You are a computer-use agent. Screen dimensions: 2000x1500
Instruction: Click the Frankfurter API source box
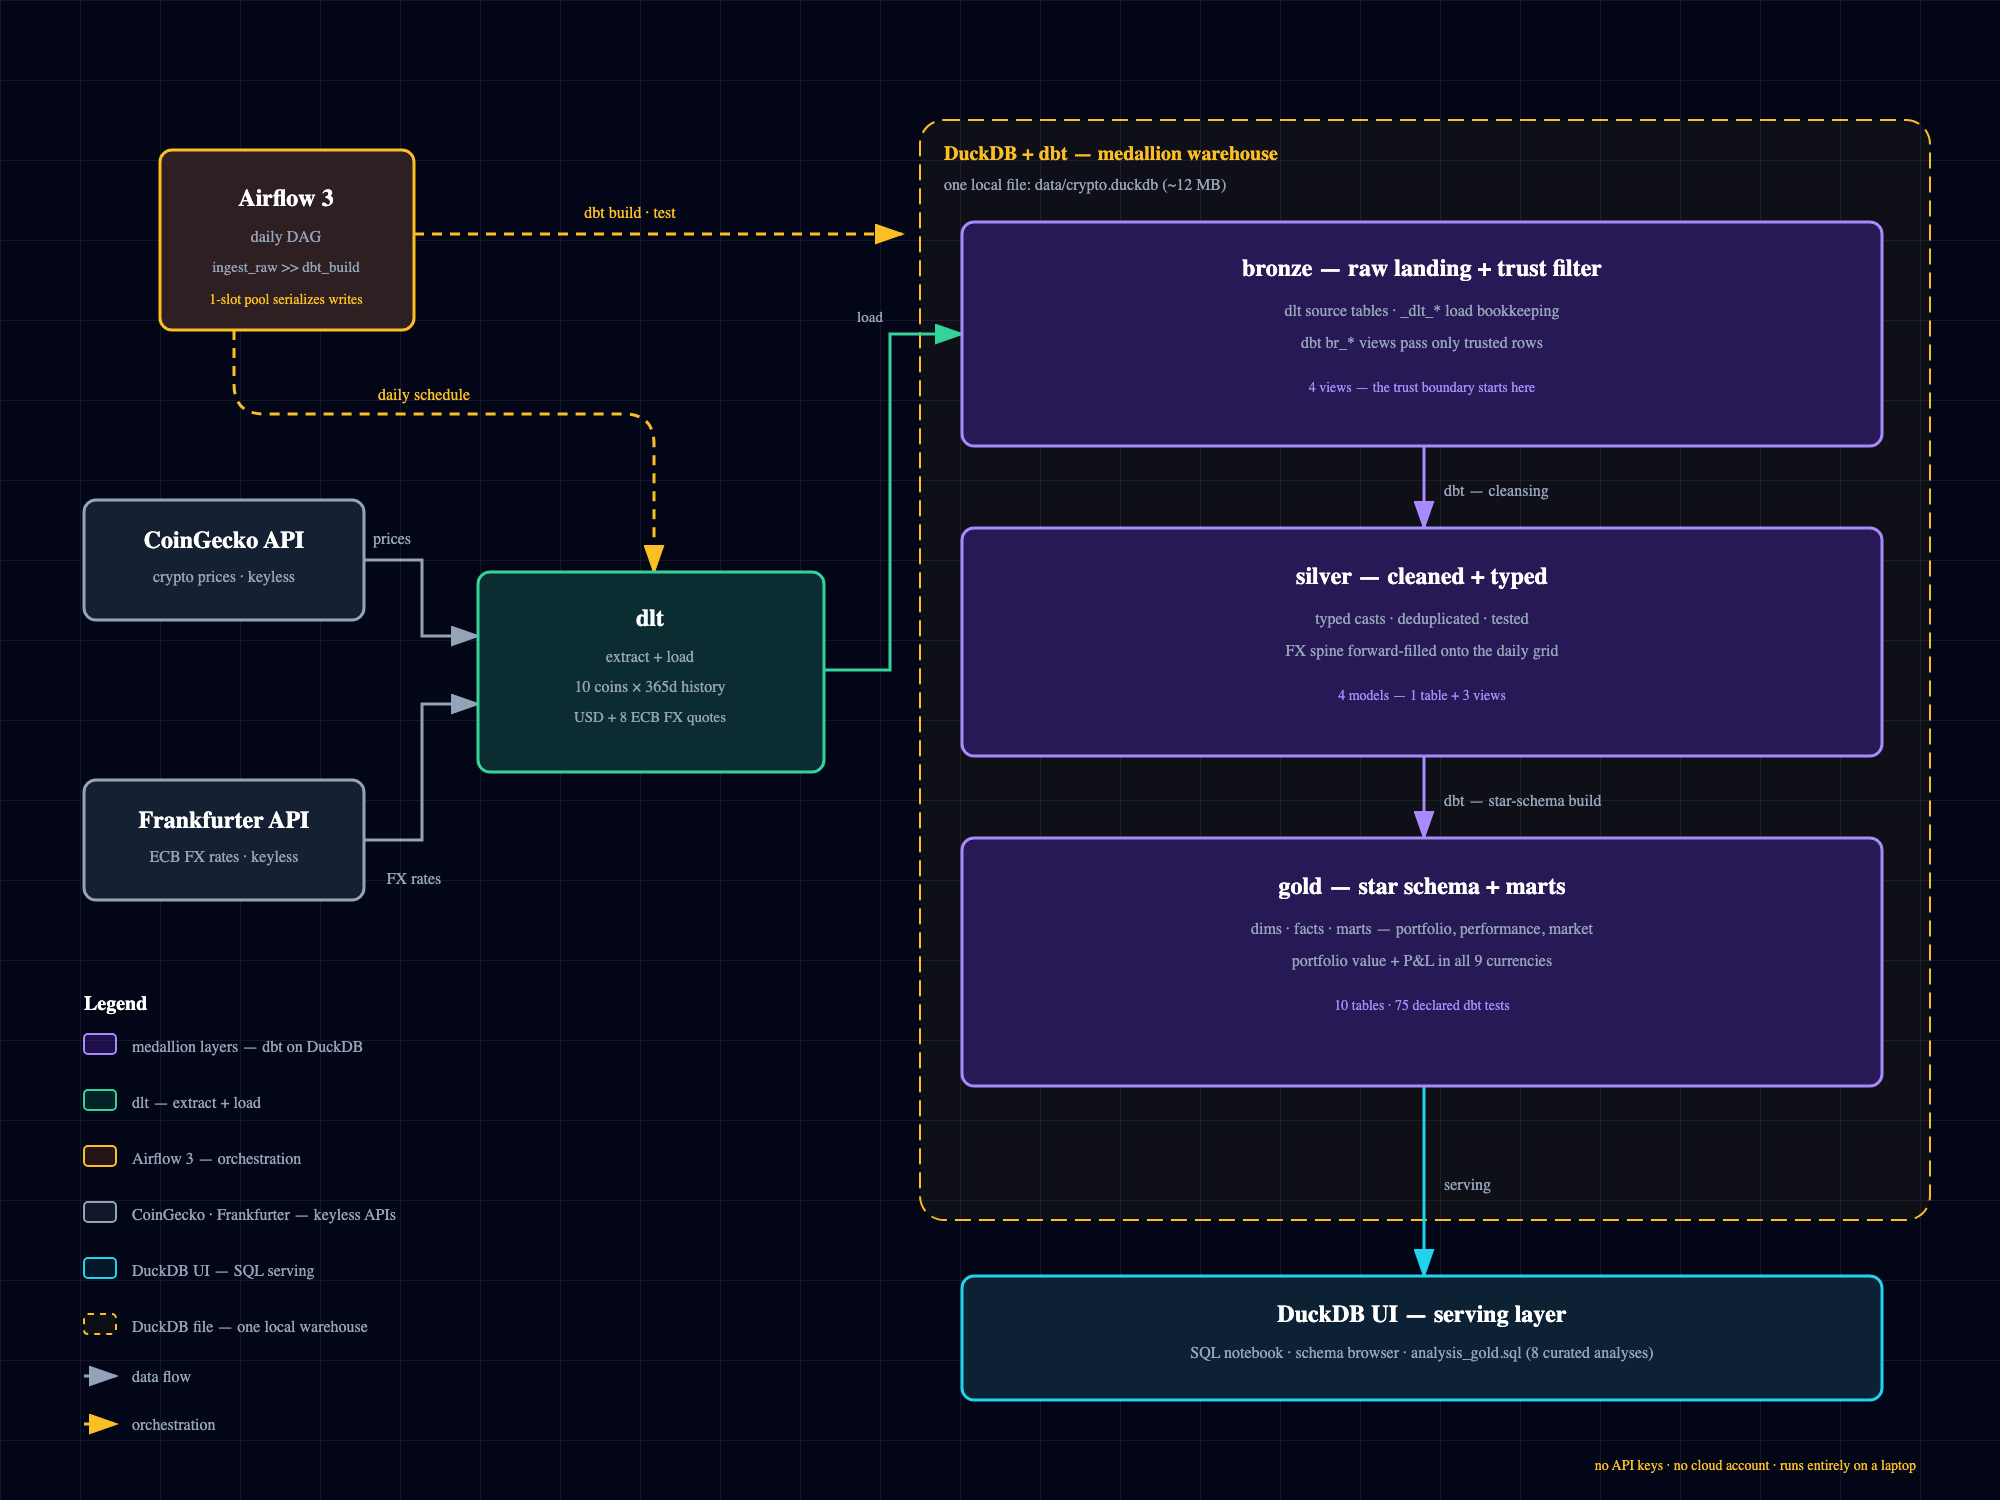224,840
